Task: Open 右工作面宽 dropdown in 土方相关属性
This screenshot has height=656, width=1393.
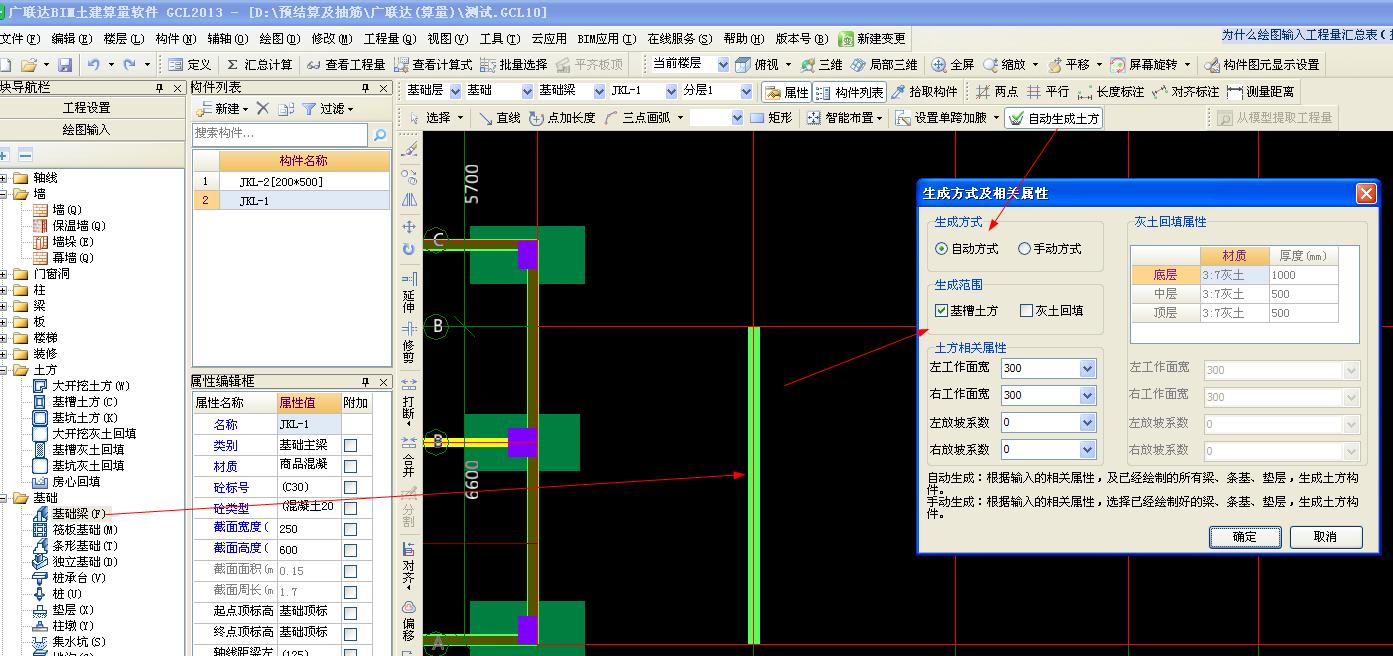Action: pos(1088,396)
